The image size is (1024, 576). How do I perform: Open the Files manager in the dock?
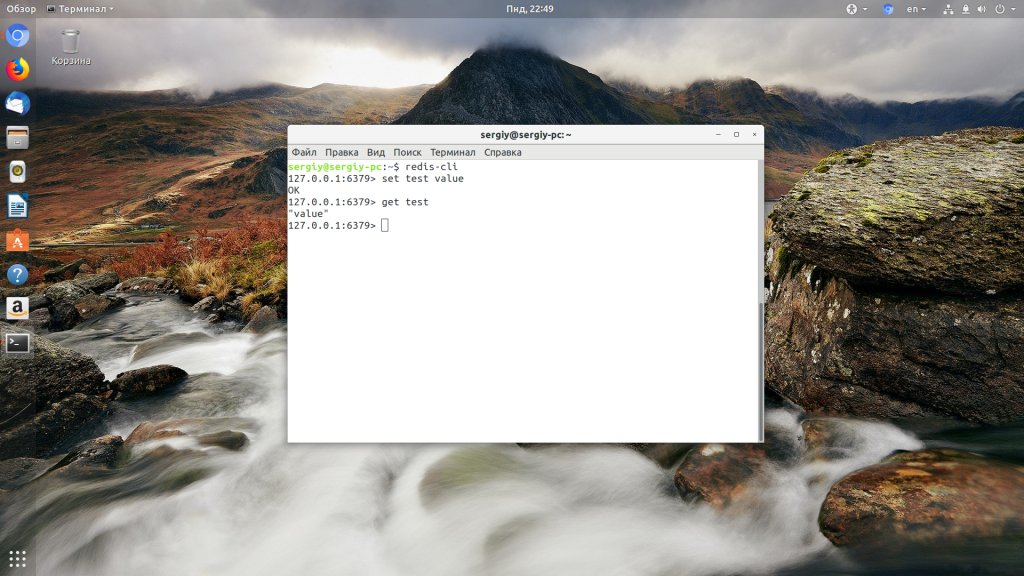(x=18, y=138)
